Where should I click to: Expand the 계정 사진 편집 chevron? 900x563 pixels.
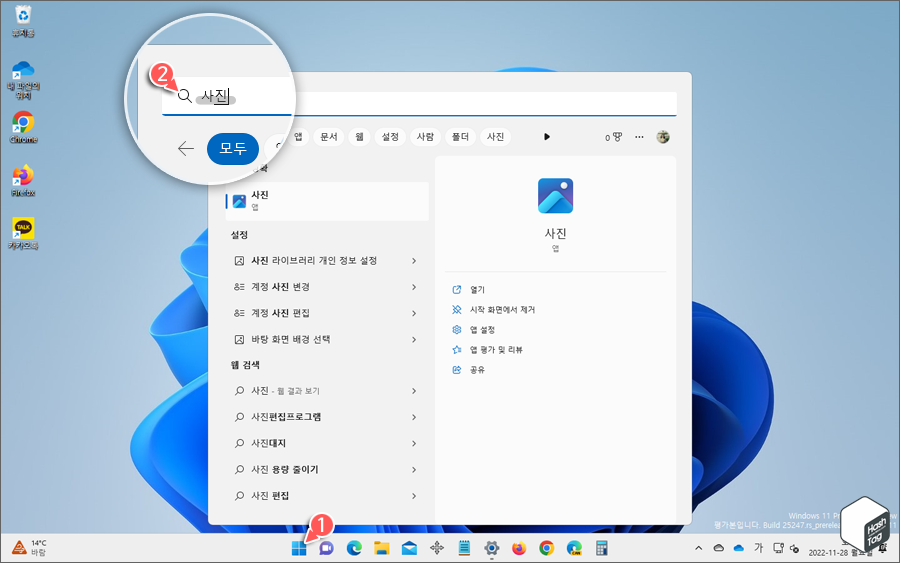point(414,313)
